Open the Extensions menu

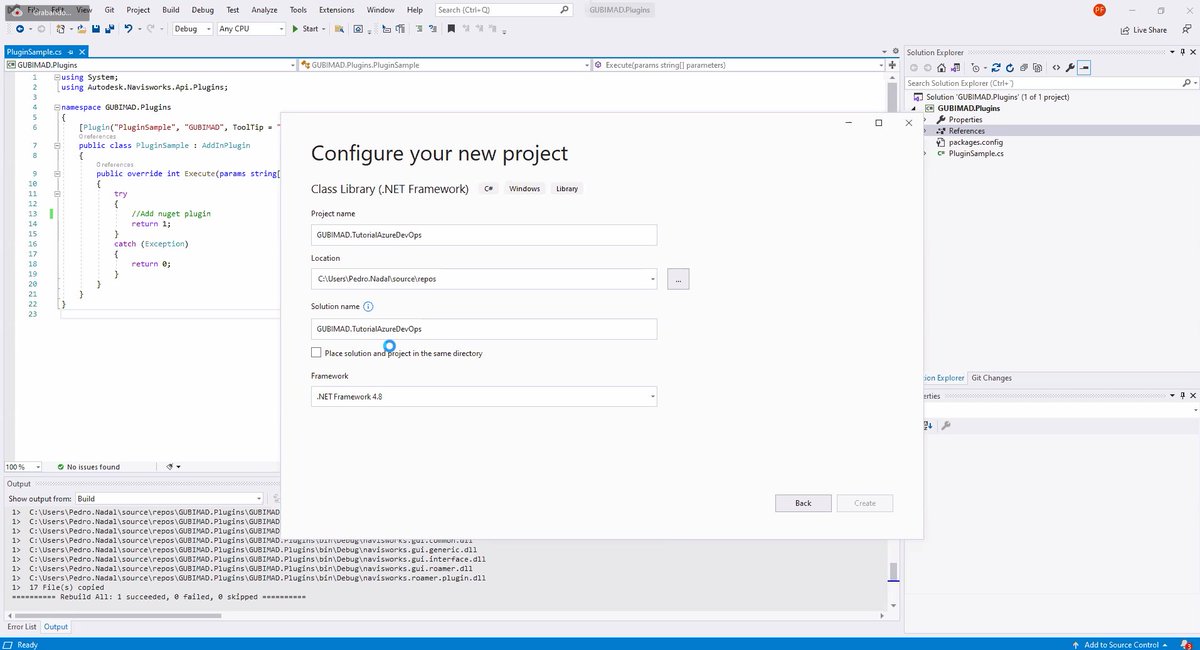pyautogui.click(x=336, y=9)
